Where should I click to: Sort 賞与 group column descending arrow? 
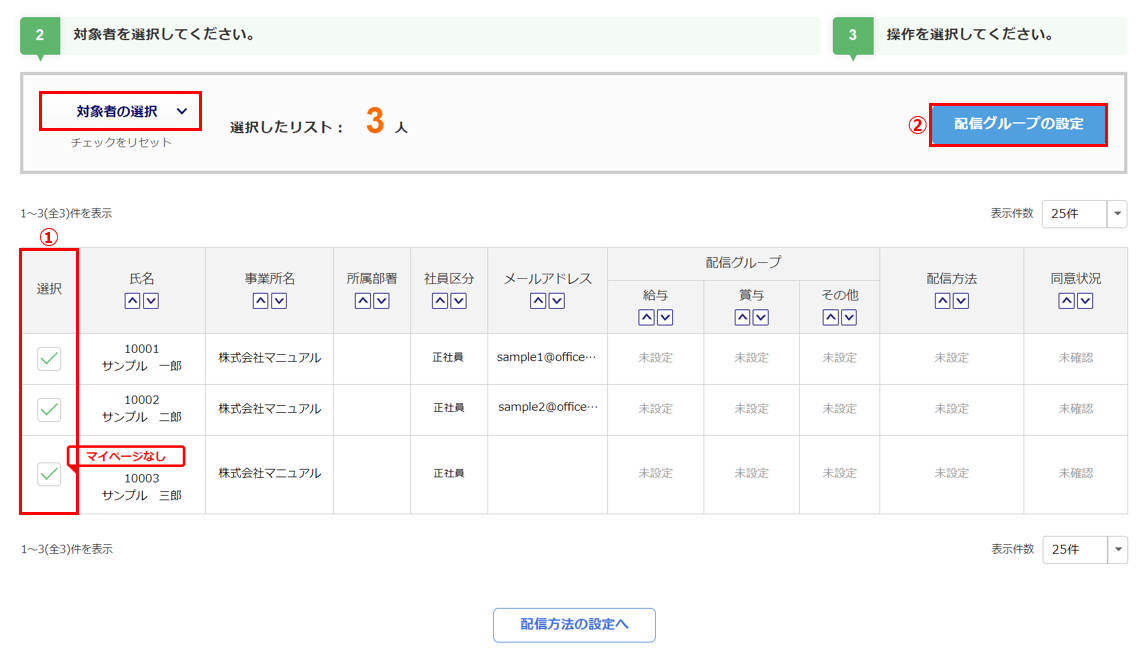point(760,317)
